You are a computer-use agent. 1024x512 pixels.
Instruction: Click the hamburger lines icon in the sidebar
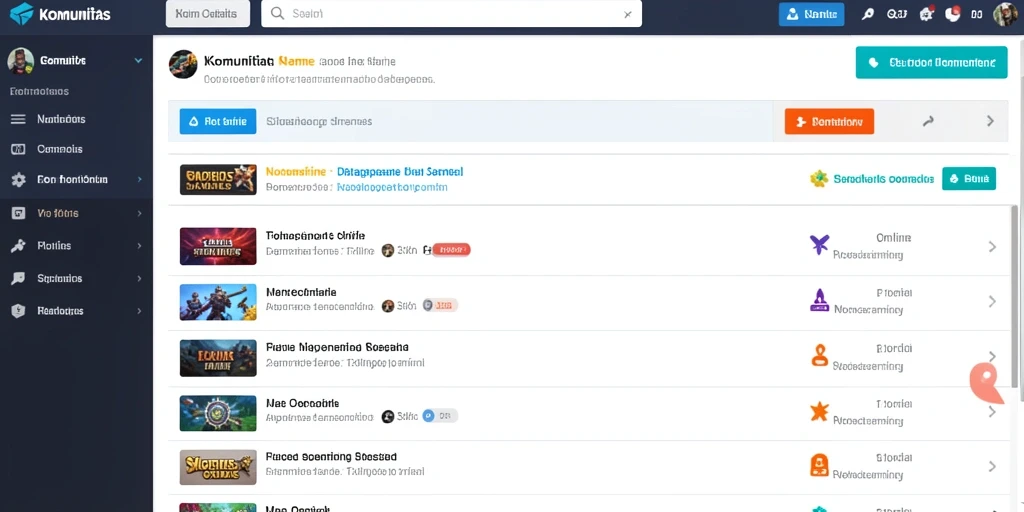18,120
